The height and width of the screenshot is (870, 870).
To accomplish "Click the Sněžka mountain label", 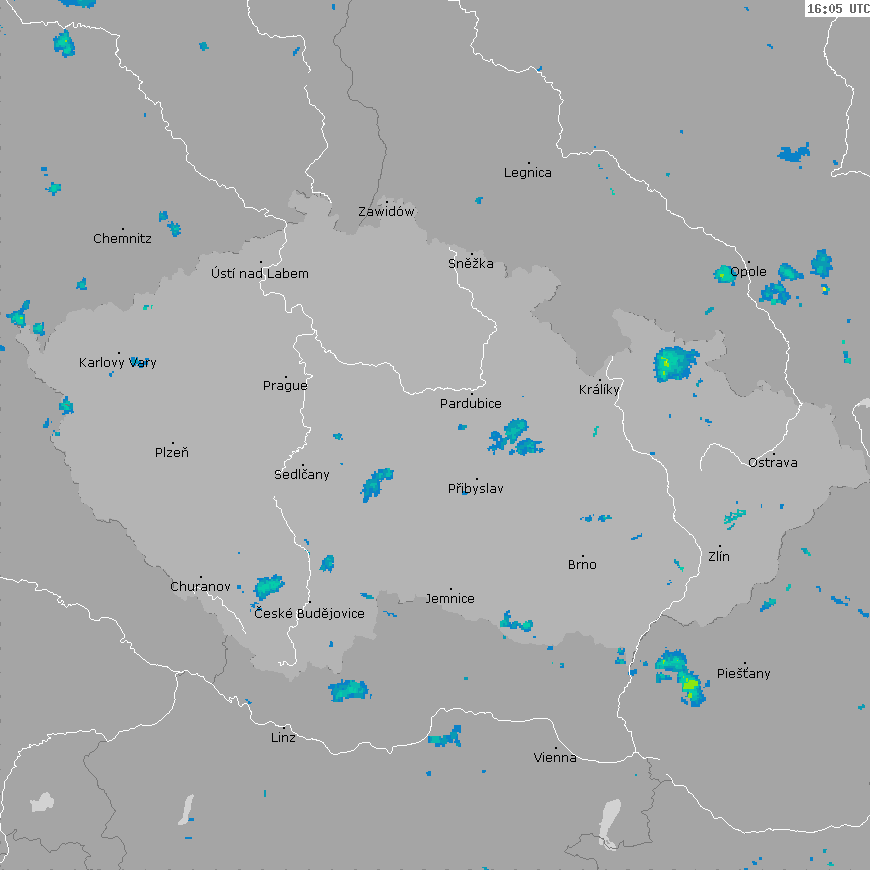I will [x=471, y=264].
